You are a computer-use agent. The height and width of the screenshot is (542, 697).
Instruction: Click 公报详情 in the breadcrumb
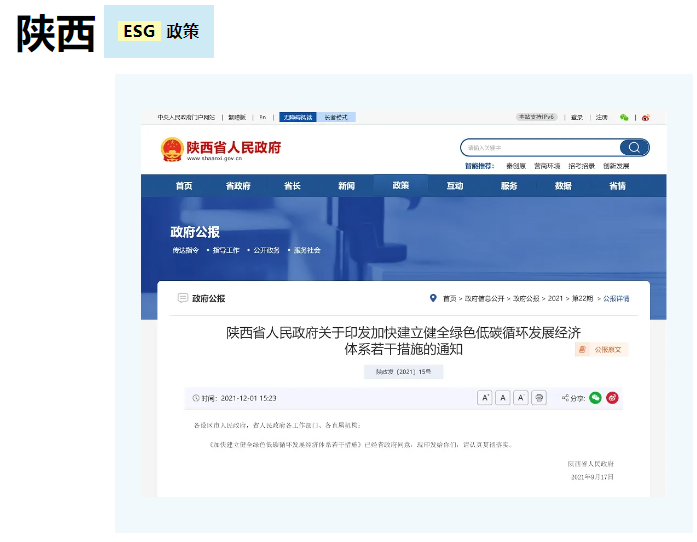click(x=616, y=298)
